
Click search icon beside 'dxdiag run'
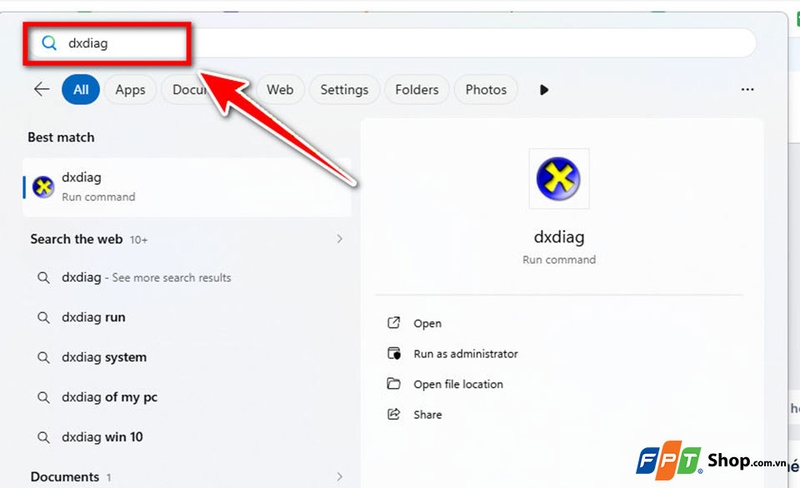[x=44, y=318]
